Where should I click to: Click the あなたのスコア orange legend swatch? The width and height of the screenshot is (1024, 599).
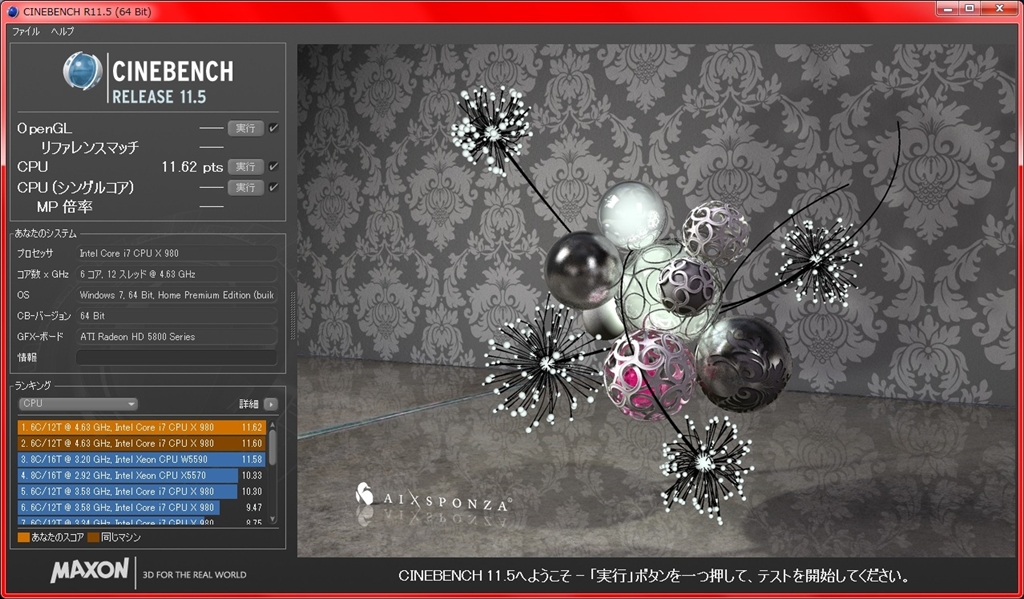point(24,538)
